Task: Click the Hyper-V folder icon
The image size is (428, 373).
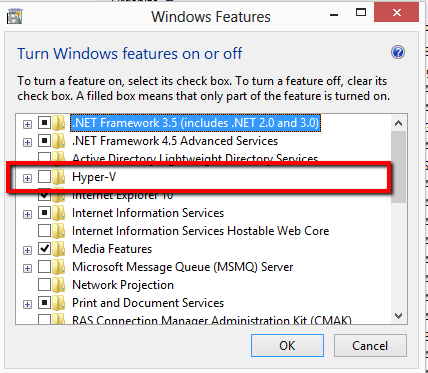Action: coord(59,177)
